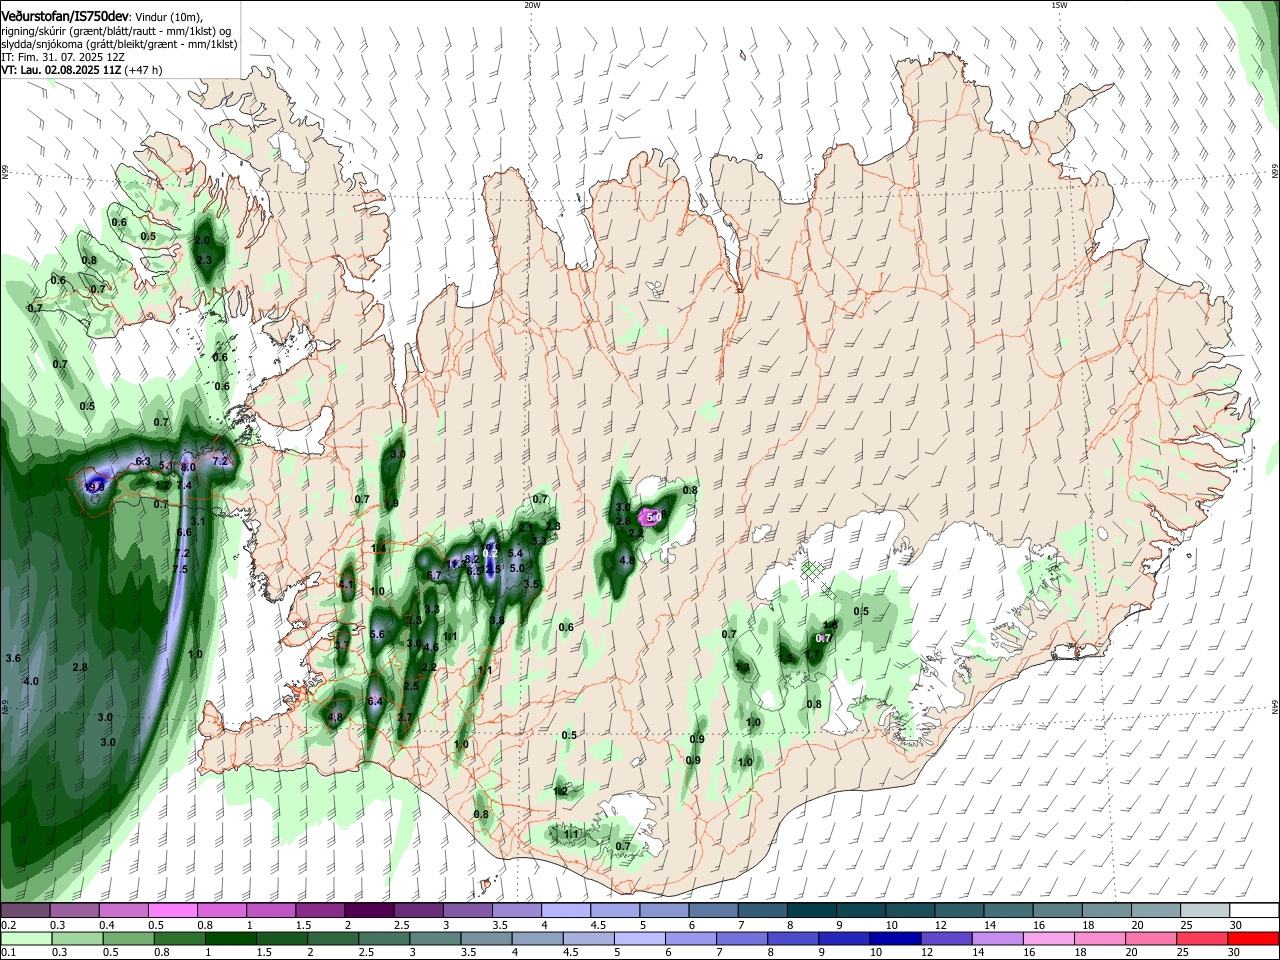Click the '0.2' label at the snow legend start
Viewport: 1280px width, 960px height.
[x=6, y=924]
